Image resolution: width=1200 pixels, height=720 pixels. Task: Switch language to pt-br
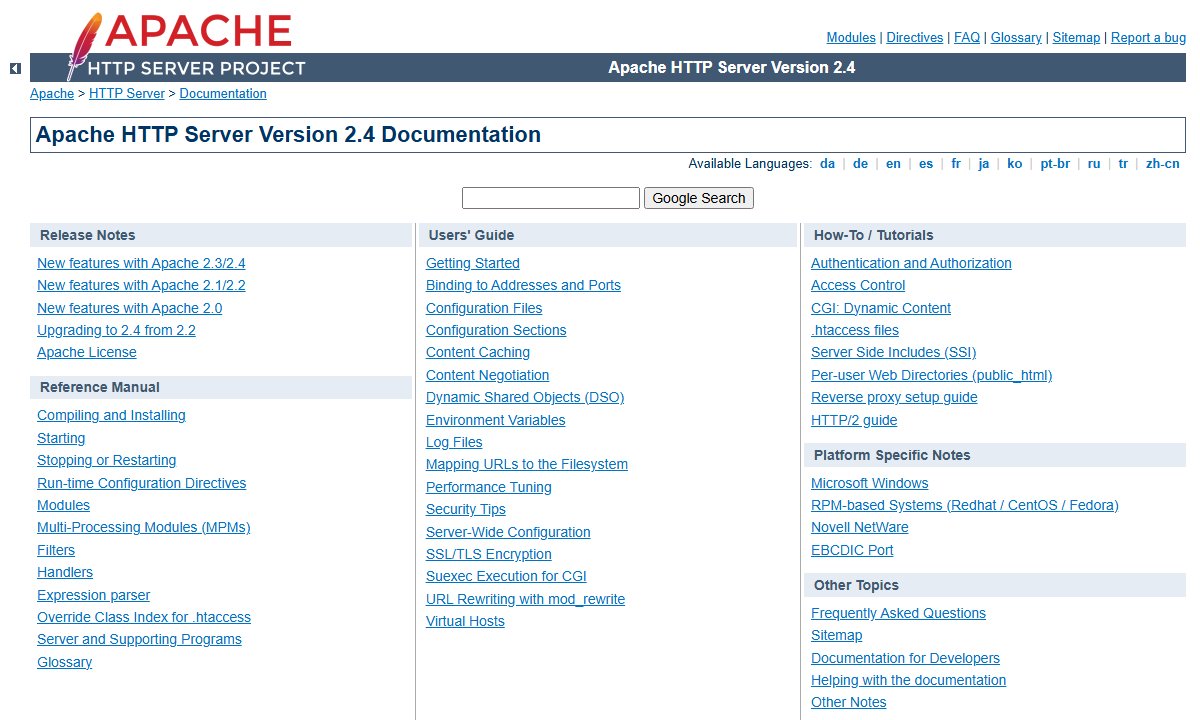pyautogui.click(x=1055, y=164)
